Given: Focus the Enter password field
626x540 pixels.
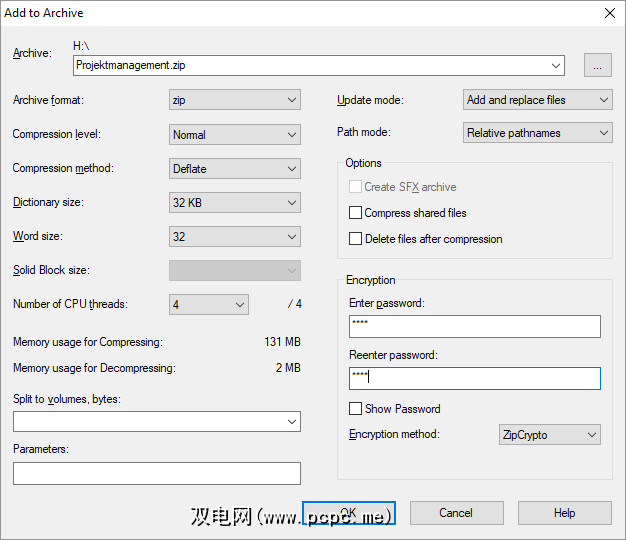Looking at the screenshot, I should pos(474,327).
